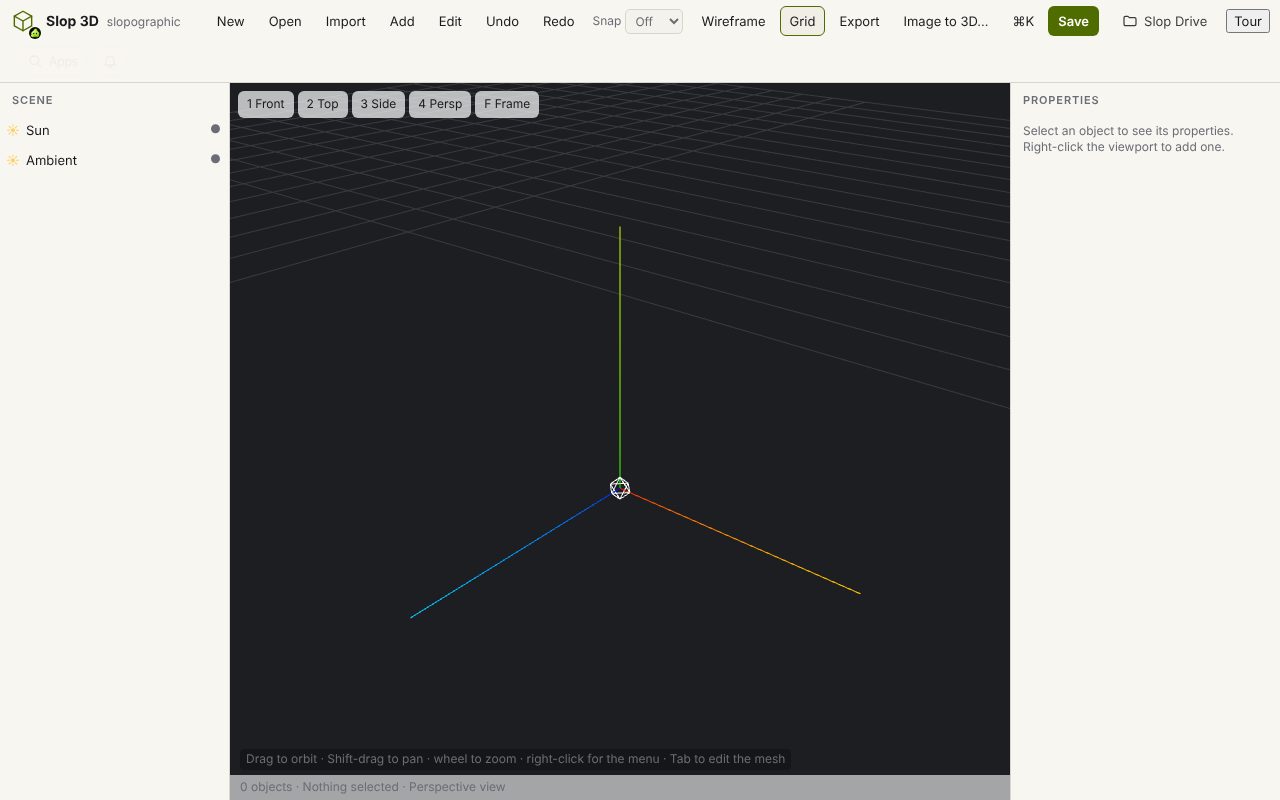Turn off the Grid toggle

click(x=802, y=21)
